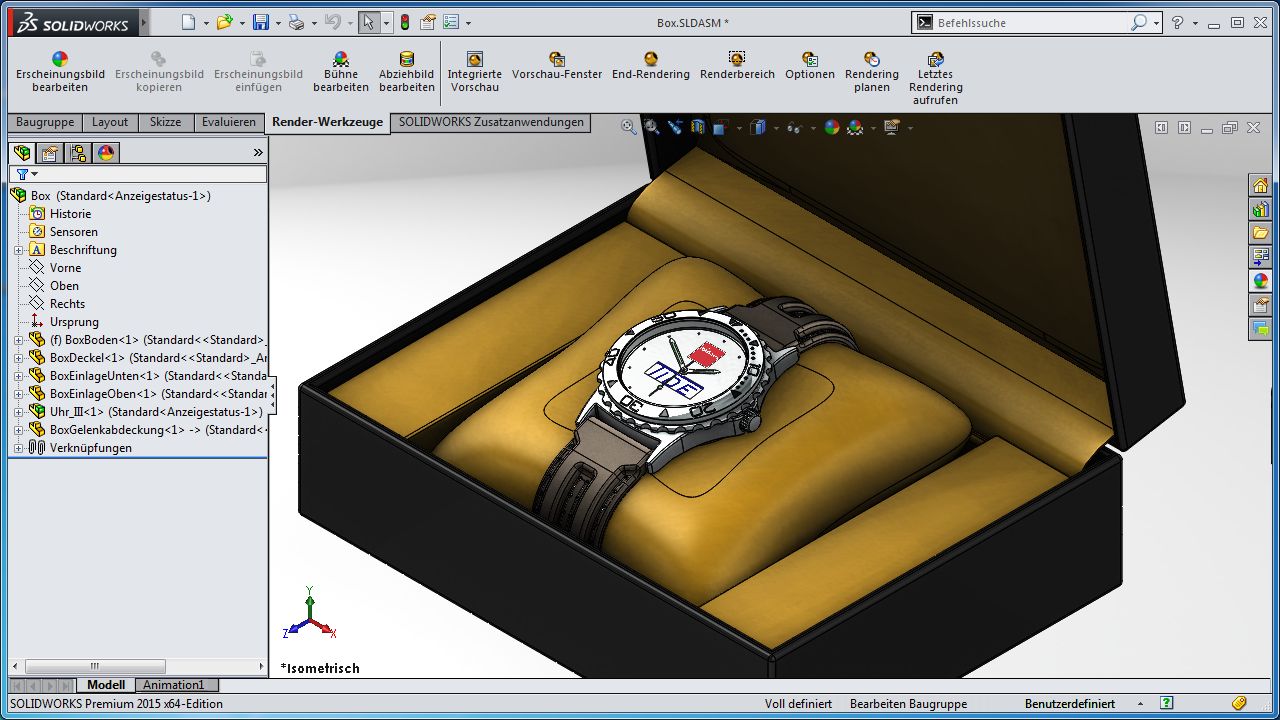Screen dimensions: 1280x720
Task: Click the Select cursor tool
Action: coord(368,22)
